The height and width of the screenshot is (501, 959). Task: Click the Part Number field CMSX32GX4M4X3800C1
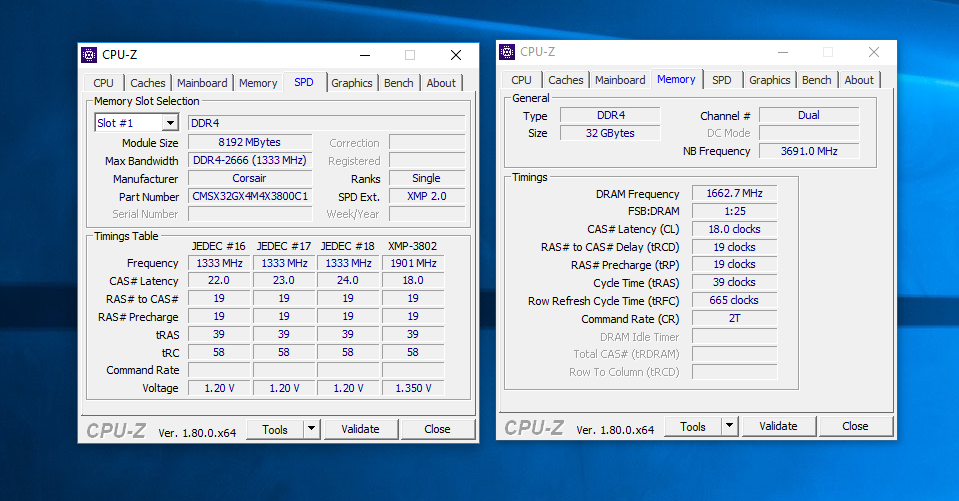pyautogui.click(x=250, y=197)
